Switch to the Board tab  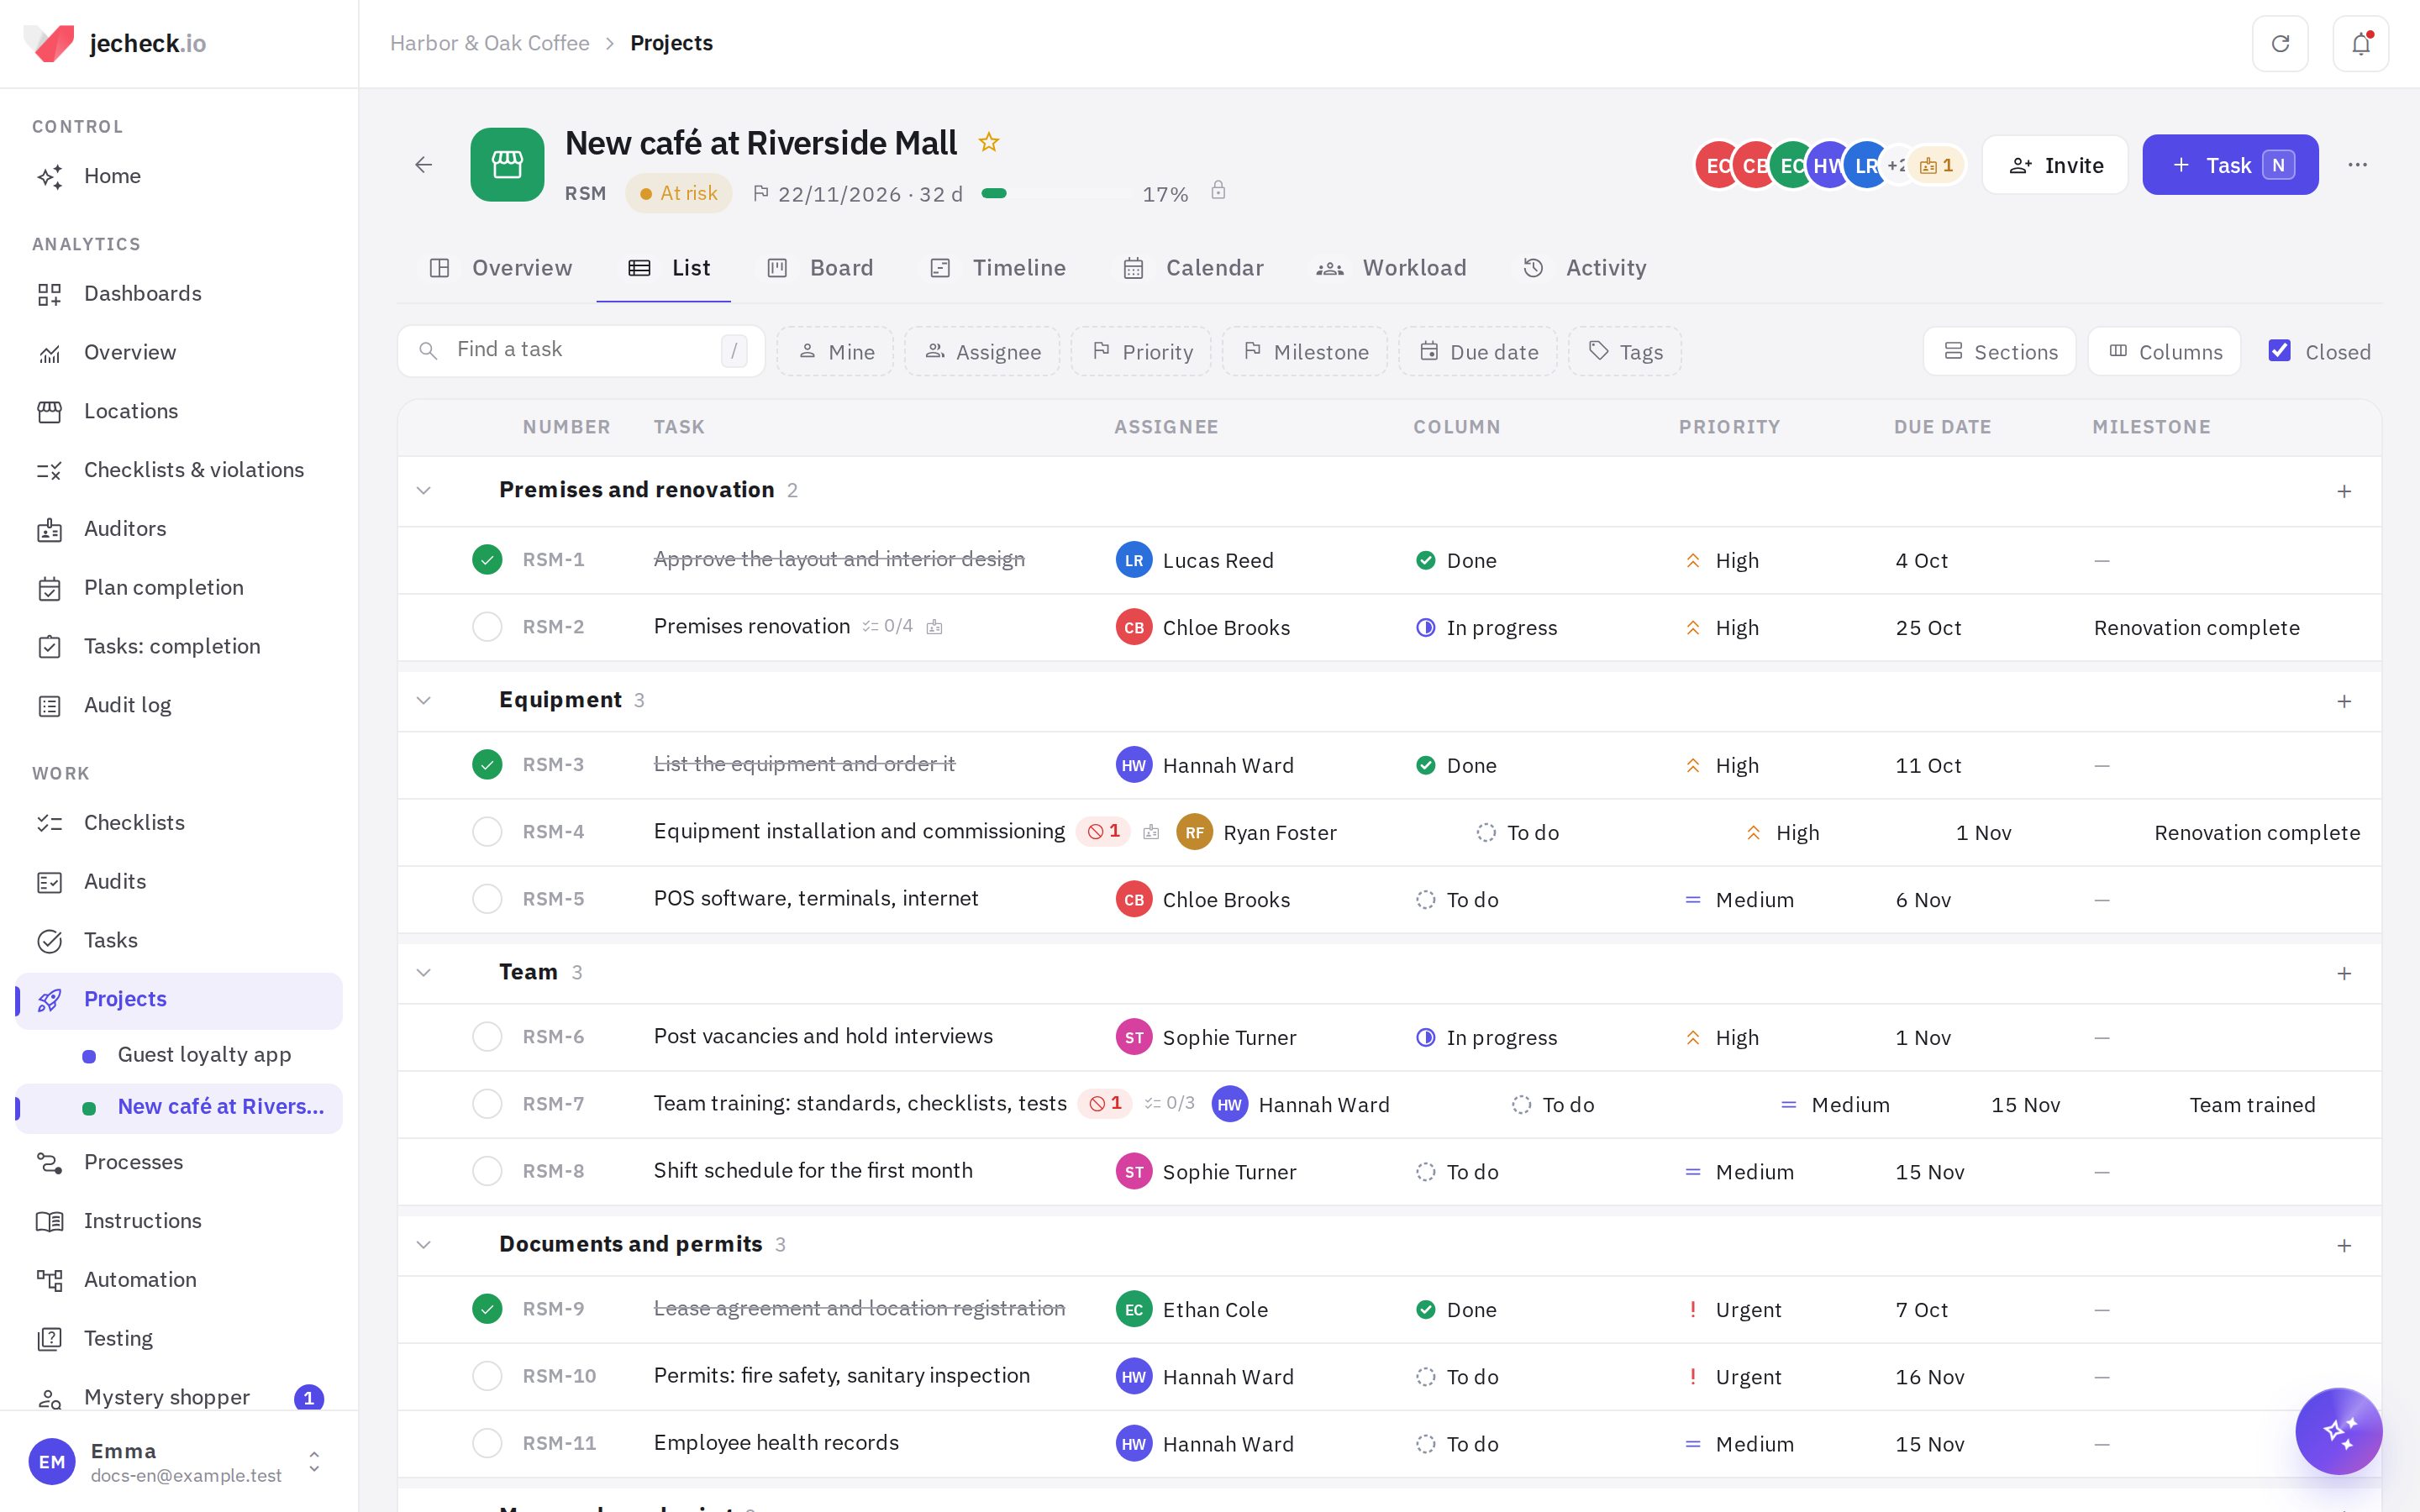click(820, 268)
